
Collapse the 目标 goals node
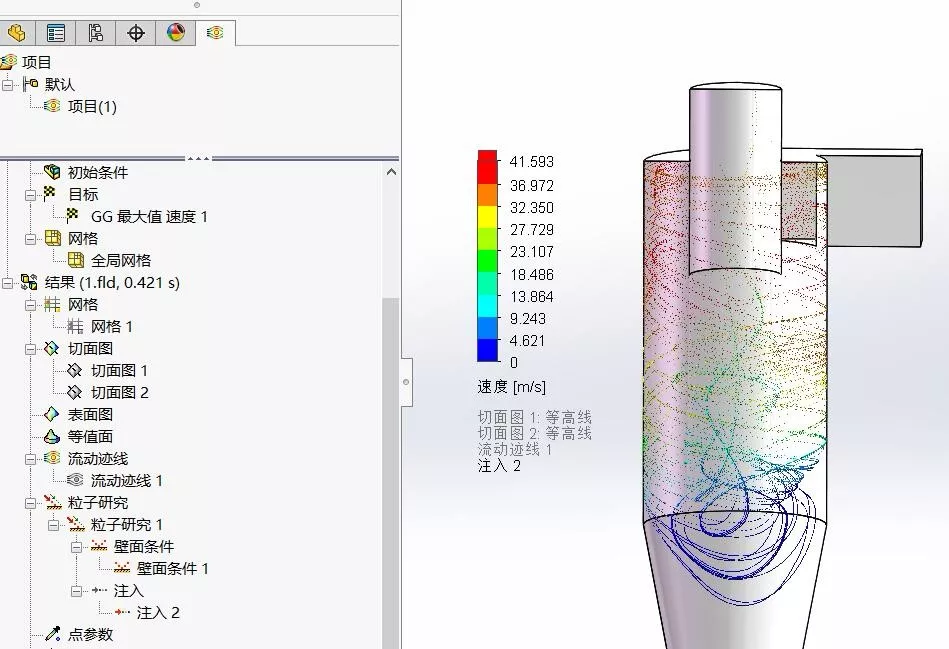(31, 194)
